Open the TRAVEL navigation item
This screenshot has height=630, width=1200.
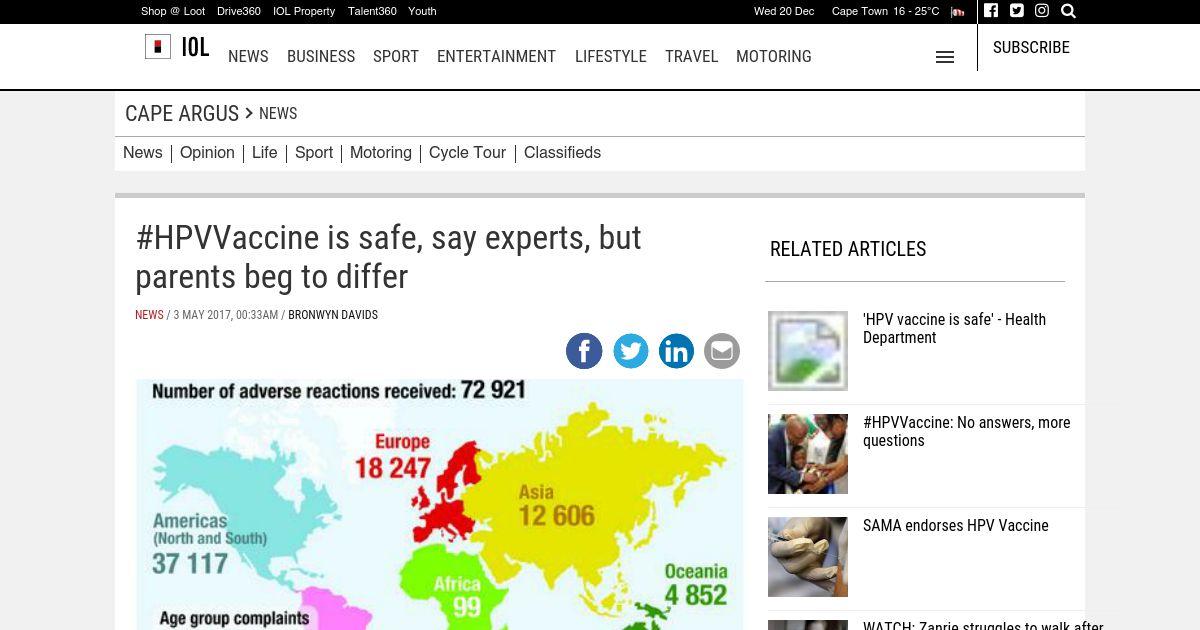click(692, 57)
